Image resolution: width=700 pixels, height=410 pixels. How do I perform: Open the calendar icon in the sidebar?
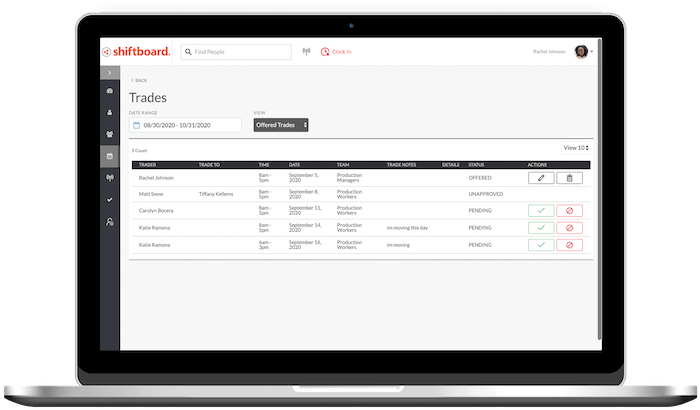click(109, 156)
